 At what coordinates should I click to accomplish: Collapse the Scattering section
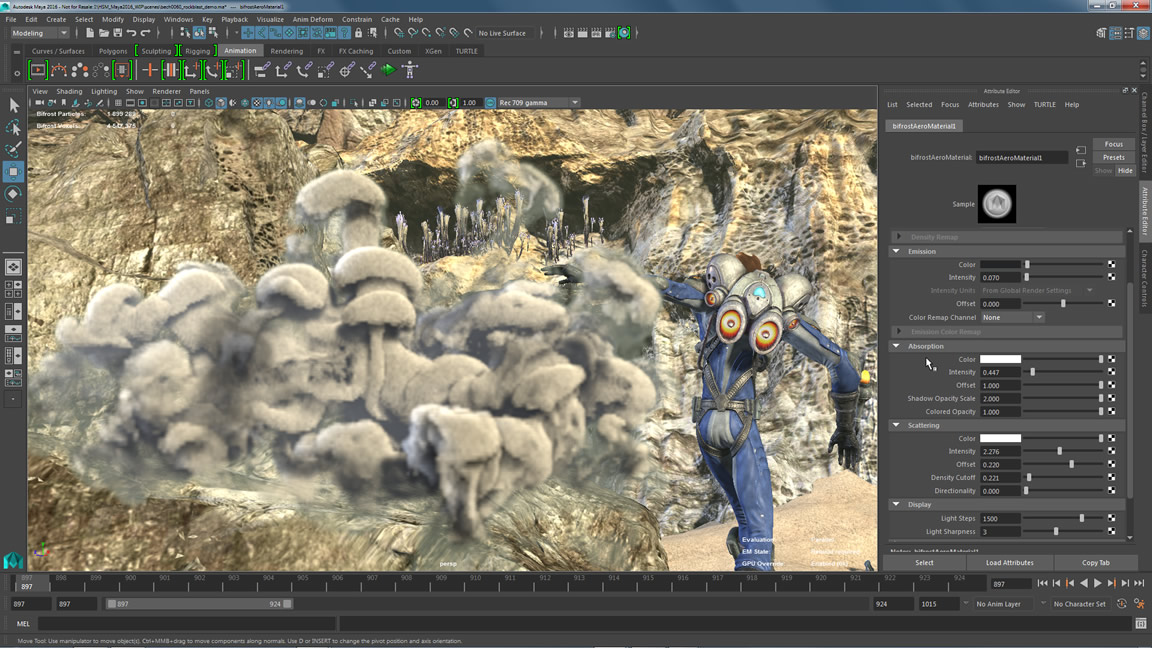click(896, 425)
